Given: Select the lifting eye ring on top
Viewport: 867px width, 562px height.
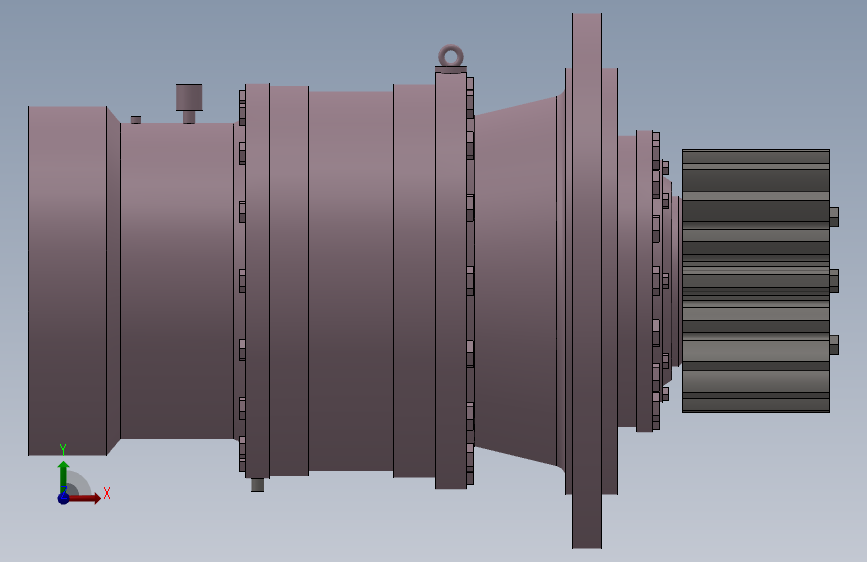Looking at the screenshot, I should click(x=451, y=56).
